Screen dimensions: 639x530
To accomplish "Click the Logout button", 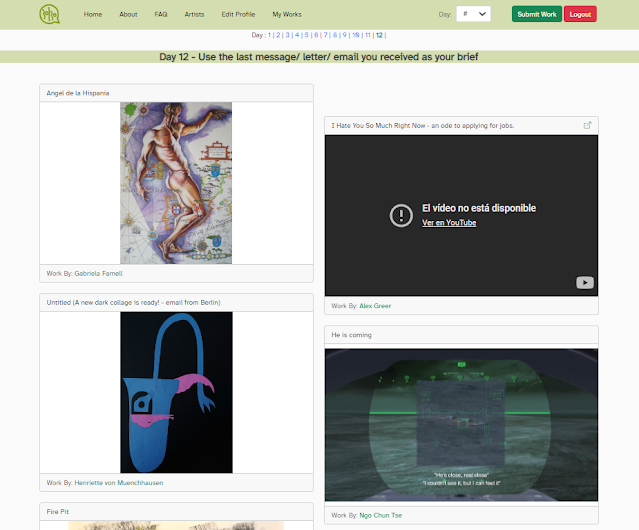I will (x=580, y=14).
